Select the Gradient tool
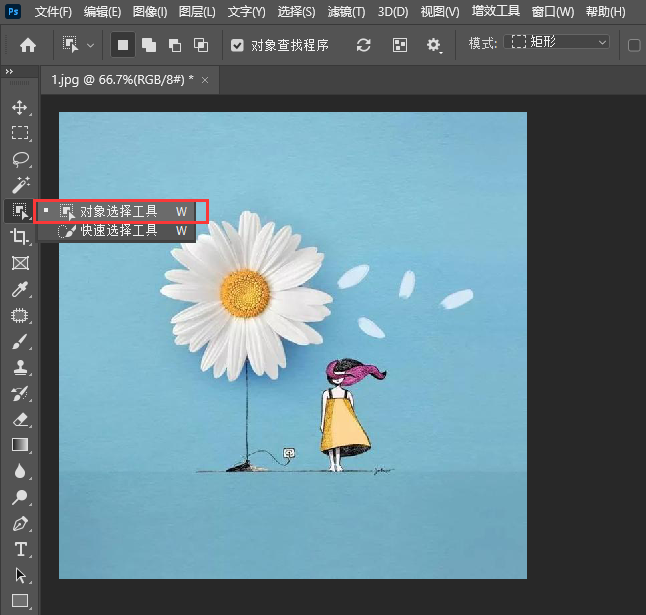This screenshot has width=646, height=615. pyautogui.click(x=20, y=445)
